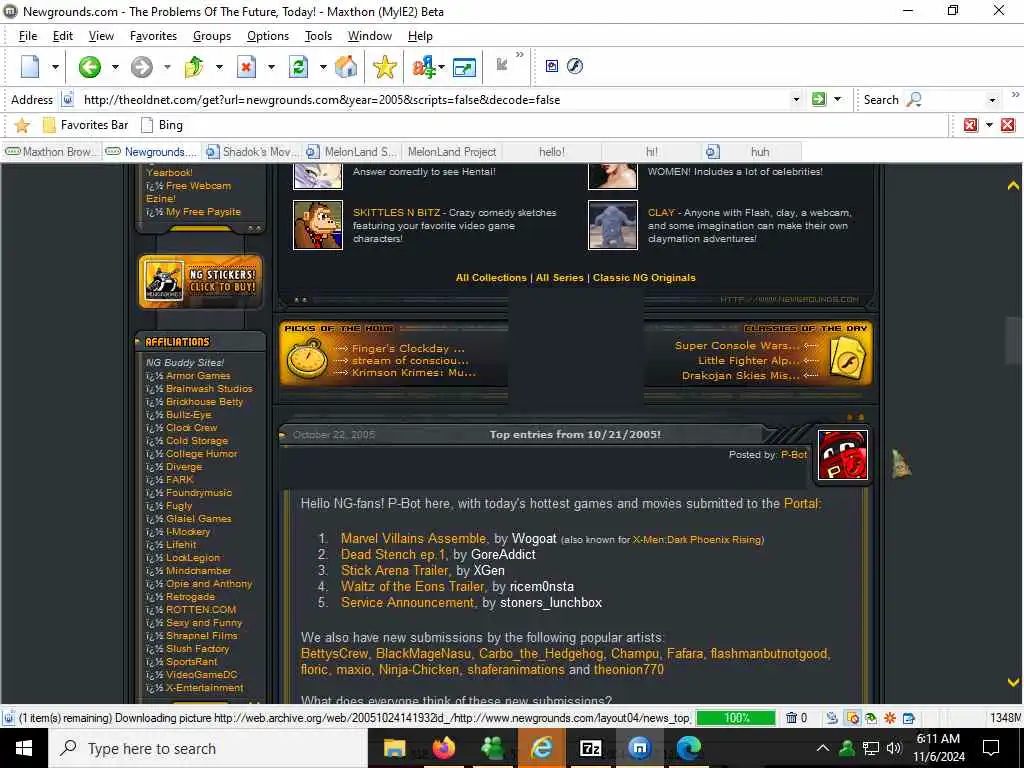1024x768 pixels.
Task: Click the orange asterisk status bar icon
Action: (x=889, y=718)
